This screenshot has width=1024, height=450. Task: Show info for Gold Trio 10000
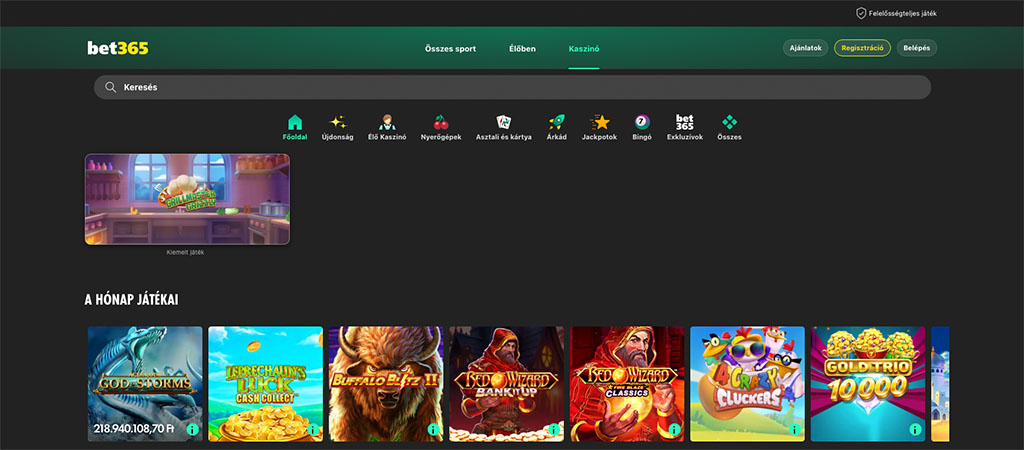916,429
